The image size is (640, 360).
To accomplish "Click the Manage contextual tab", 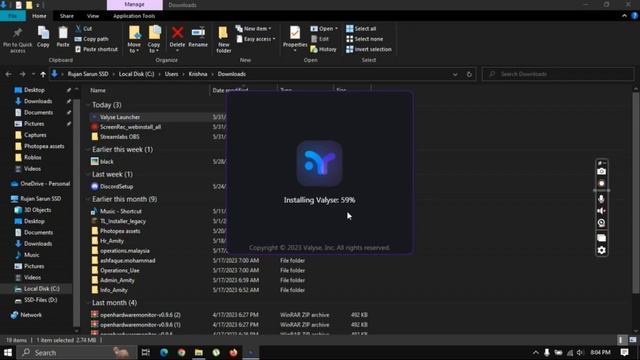I will point(134,4).
